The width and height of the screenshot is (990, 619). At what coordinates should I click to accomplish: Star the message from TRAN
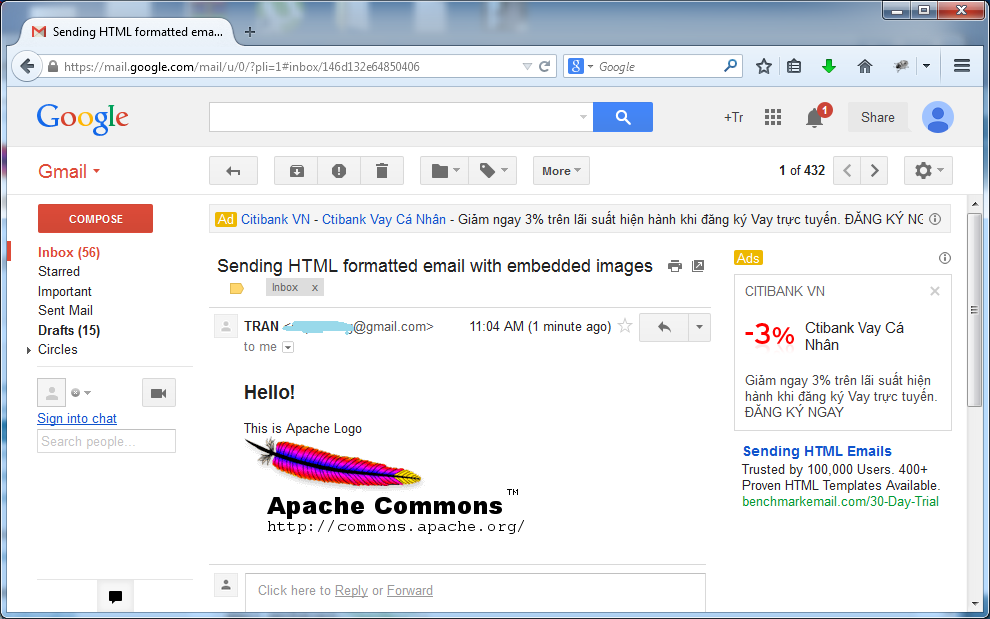tap(625, 326)
